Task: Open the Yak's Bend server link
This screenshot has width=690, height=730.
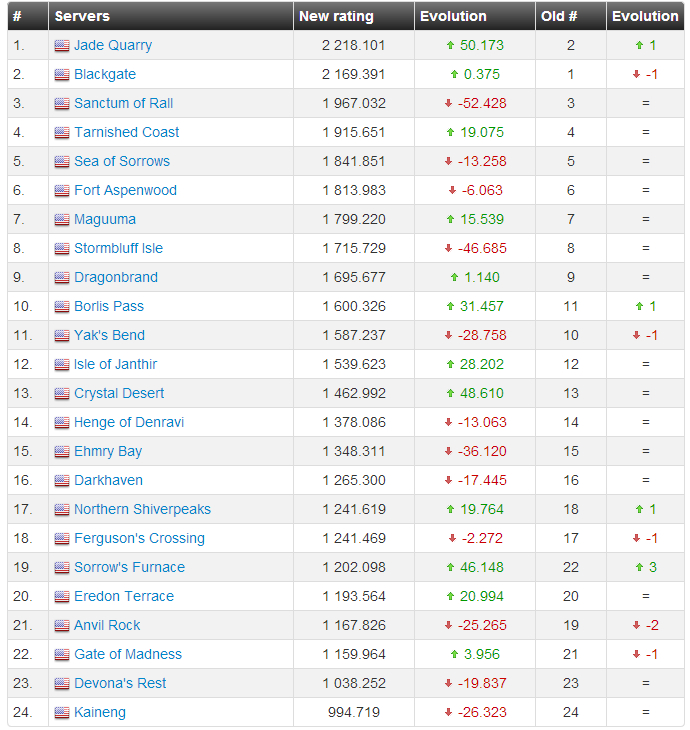Action: 109,335
